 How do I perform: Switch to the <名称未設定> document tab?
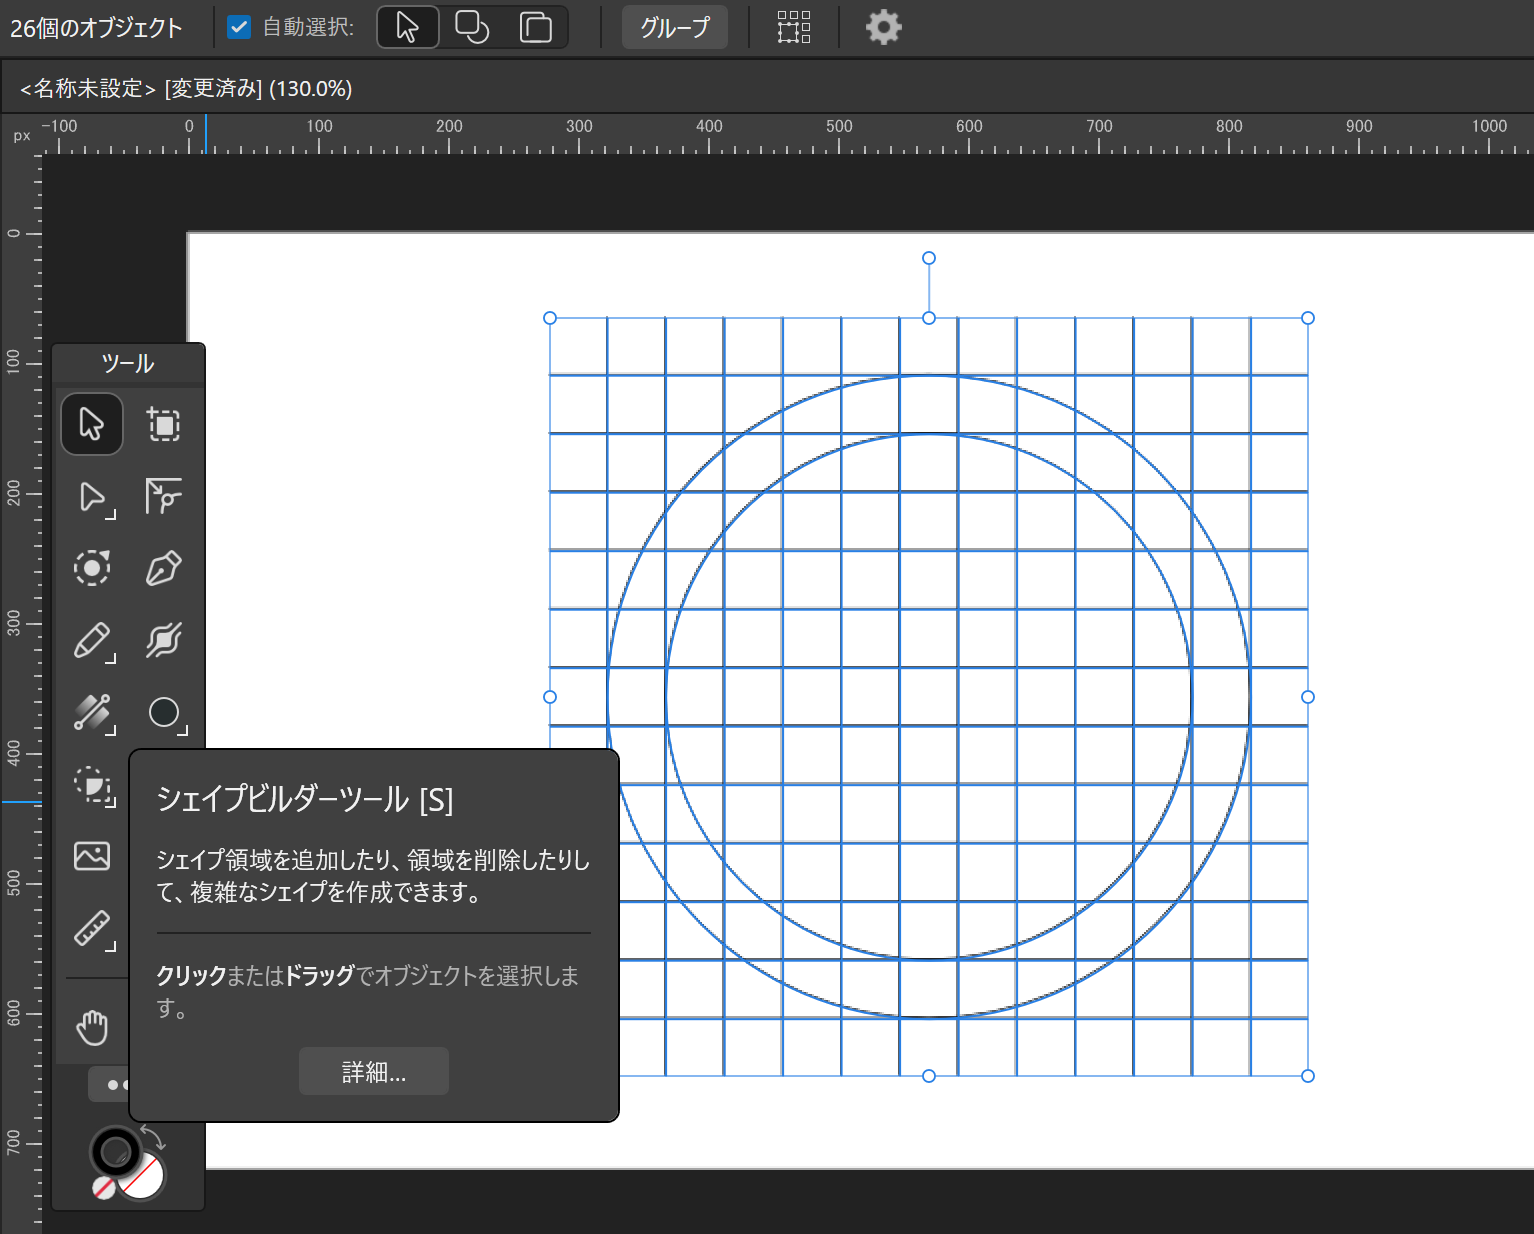click(x=186, y=89)
